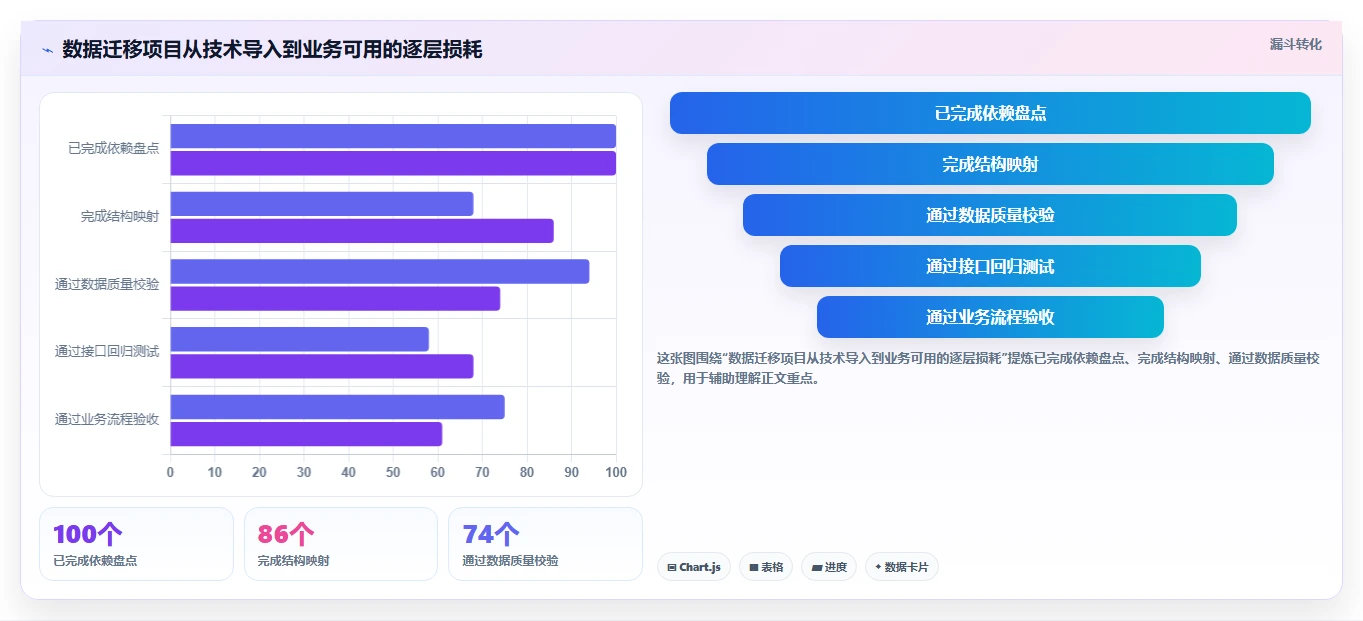
Task: Click the lightning icon beside the title
Action: [47, 50]
